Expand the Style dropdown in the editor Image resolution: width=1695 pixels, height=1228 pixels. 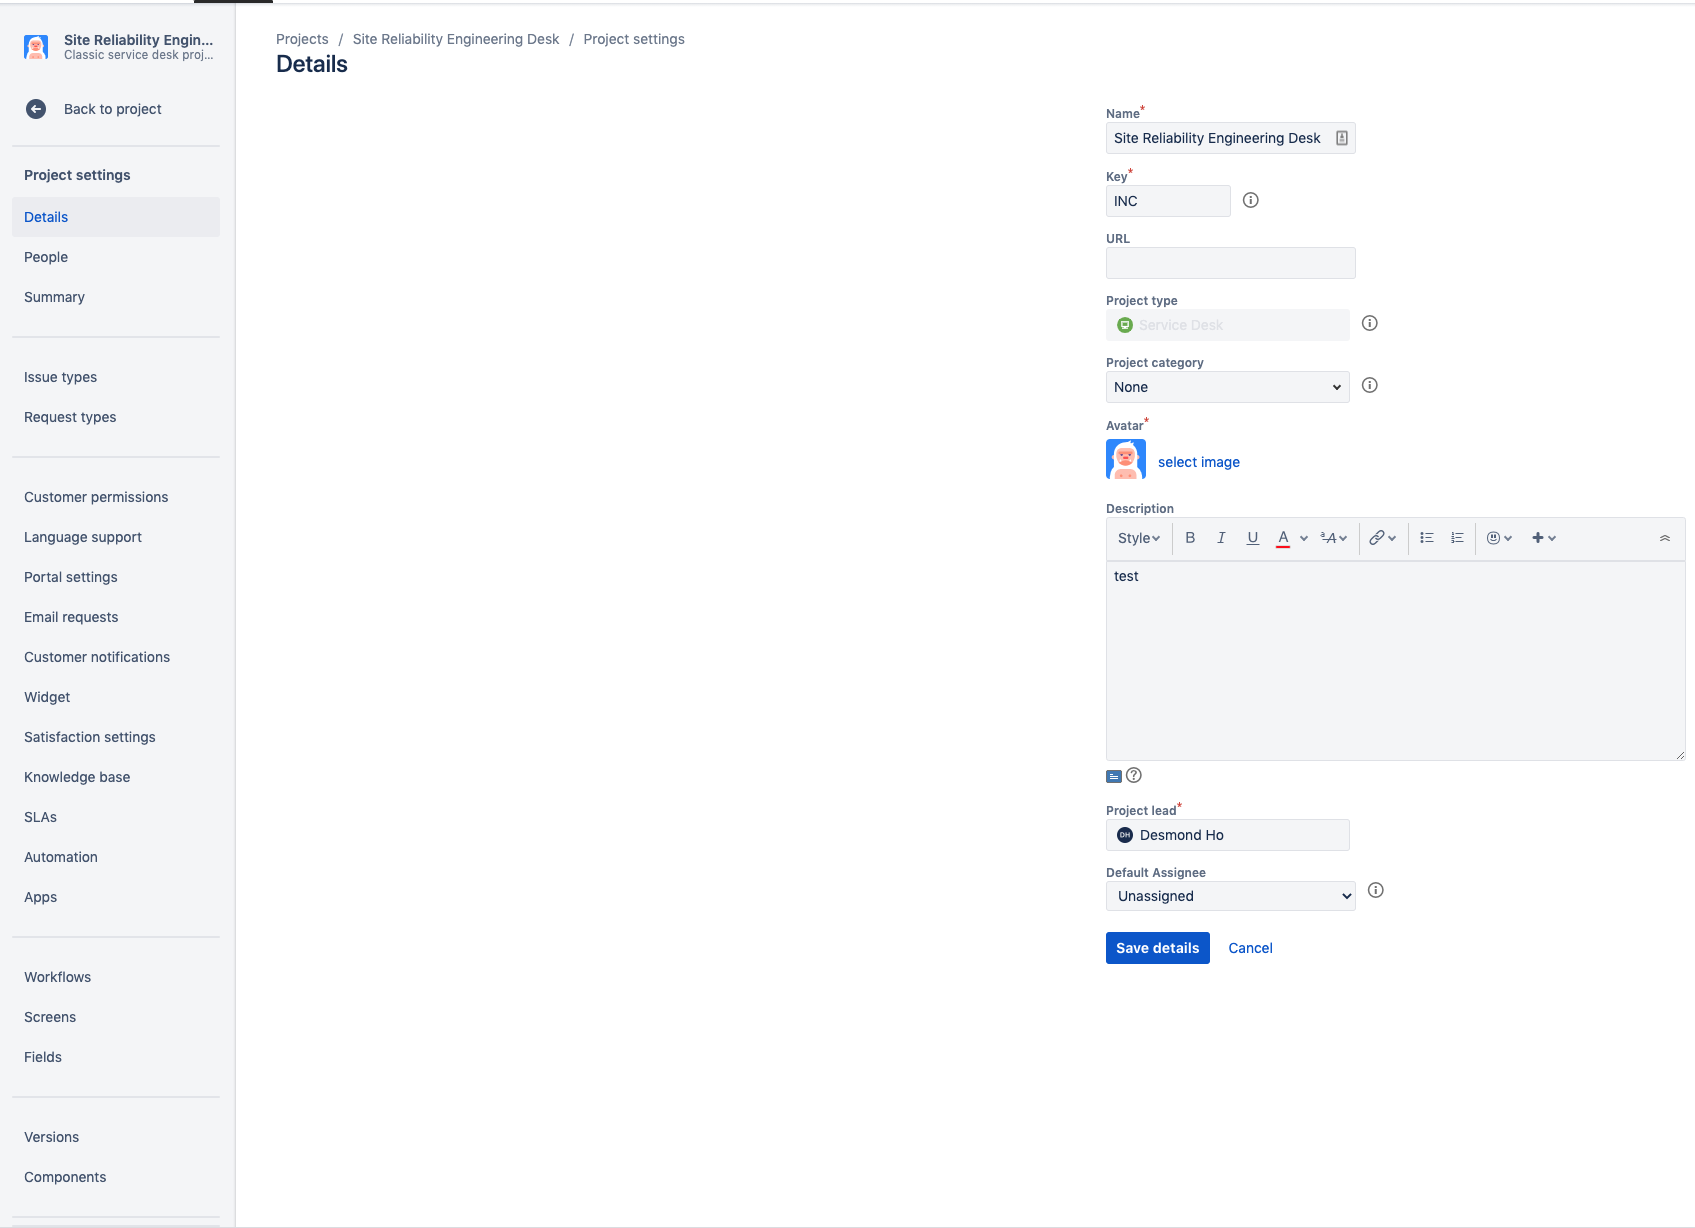pyautogui.click(x=1138, y=538)
